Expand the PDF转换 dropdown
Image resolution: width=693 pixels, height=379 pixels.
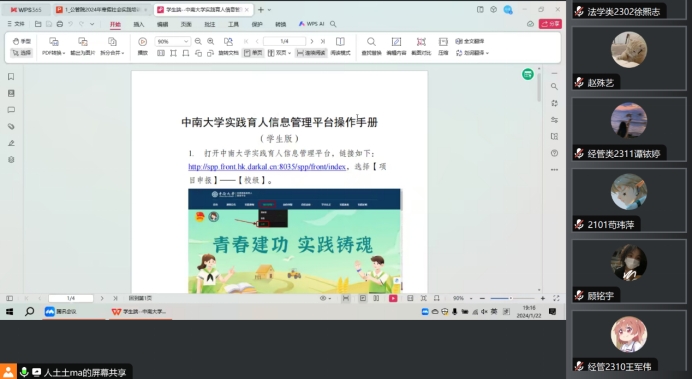click(x=53, y=45)
